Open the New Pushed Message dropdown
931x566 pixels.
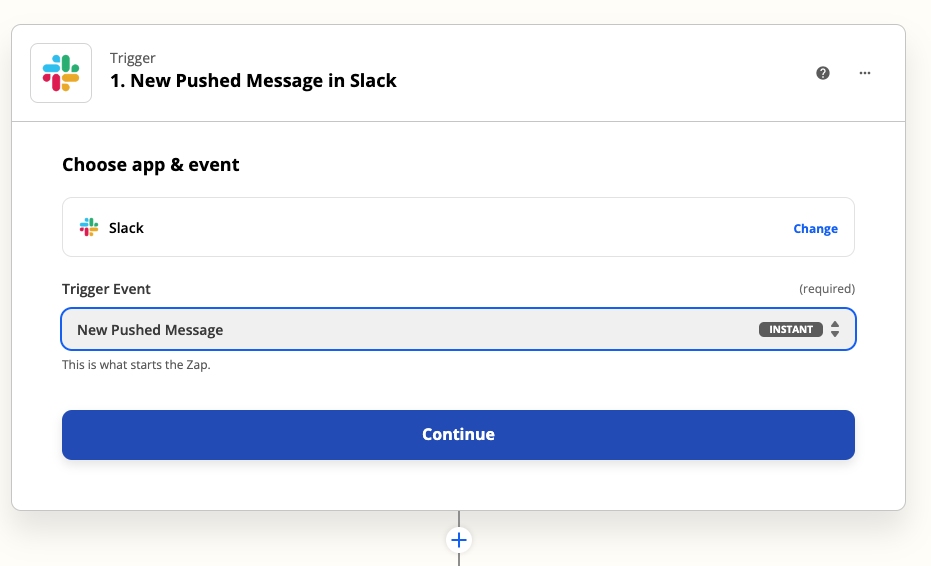point(400,330)
